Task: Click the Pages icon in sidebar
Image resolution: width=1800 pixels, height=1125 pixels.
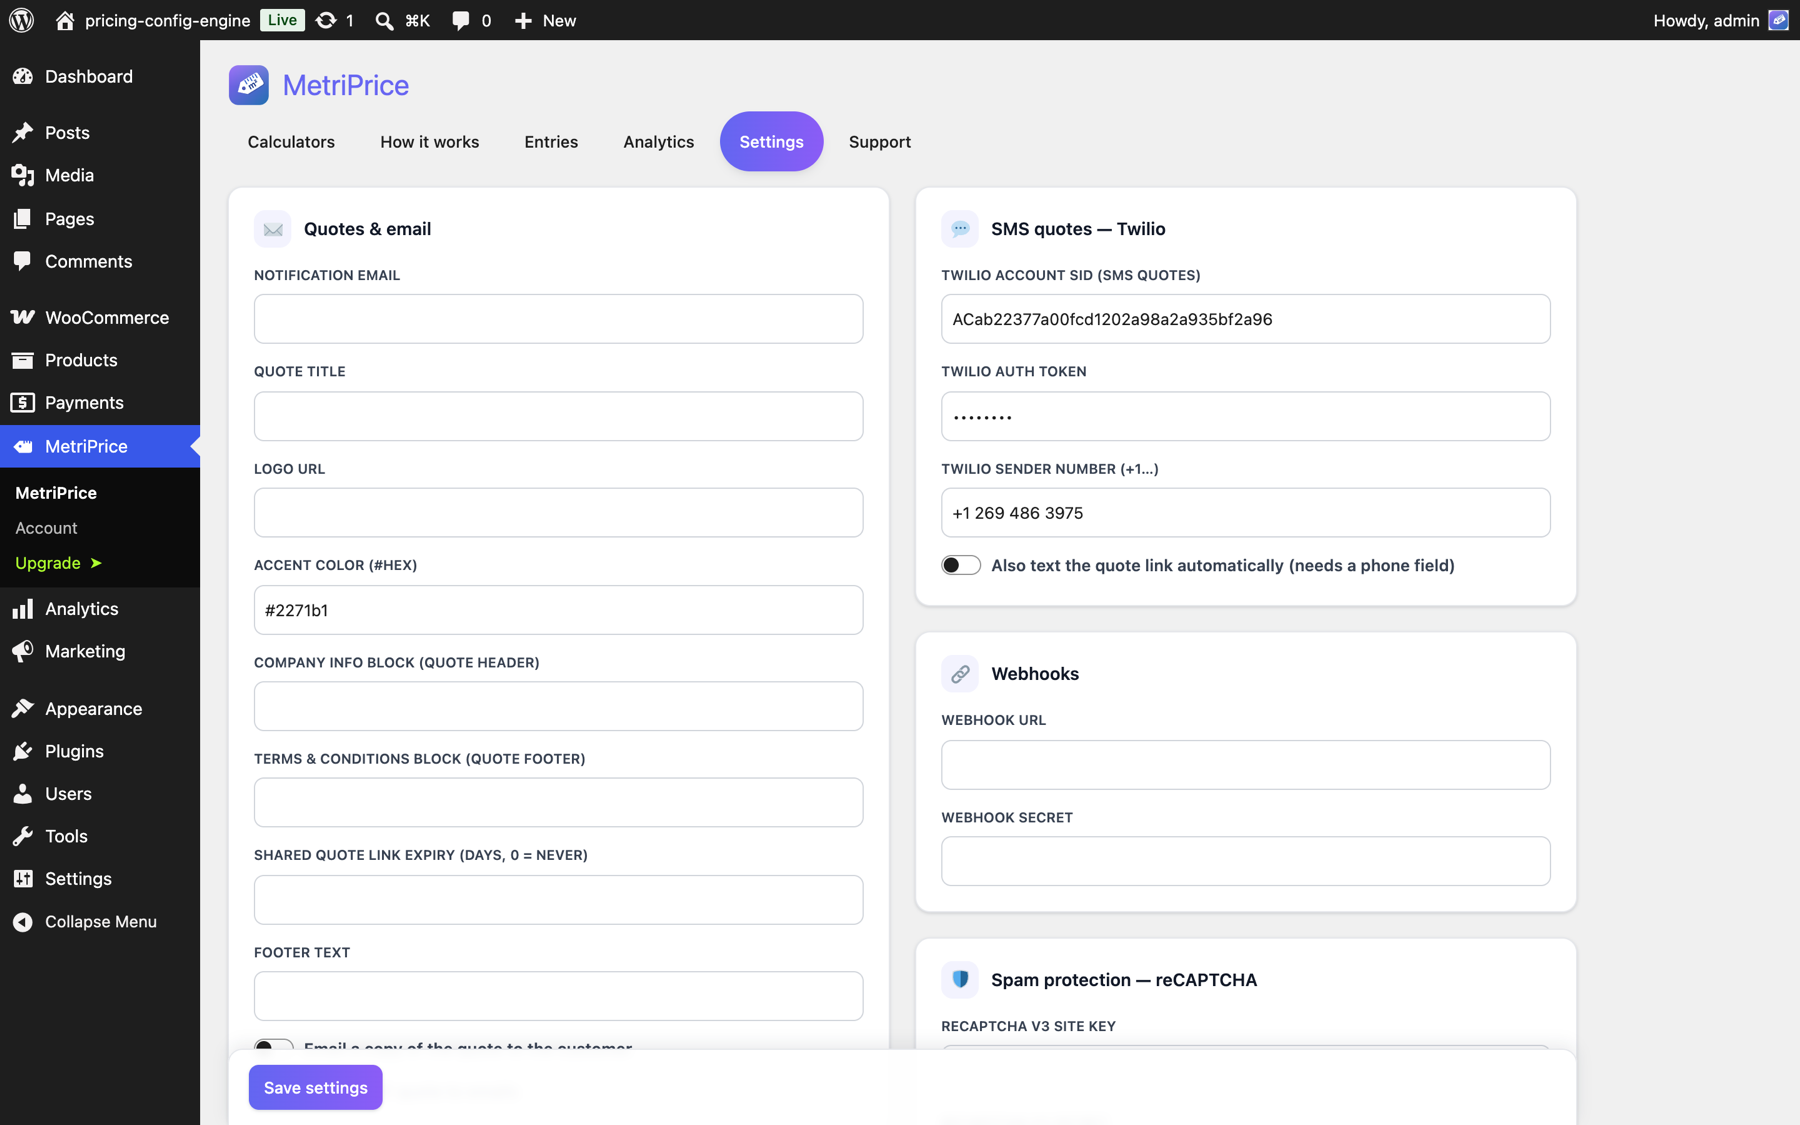Action: 23,218
